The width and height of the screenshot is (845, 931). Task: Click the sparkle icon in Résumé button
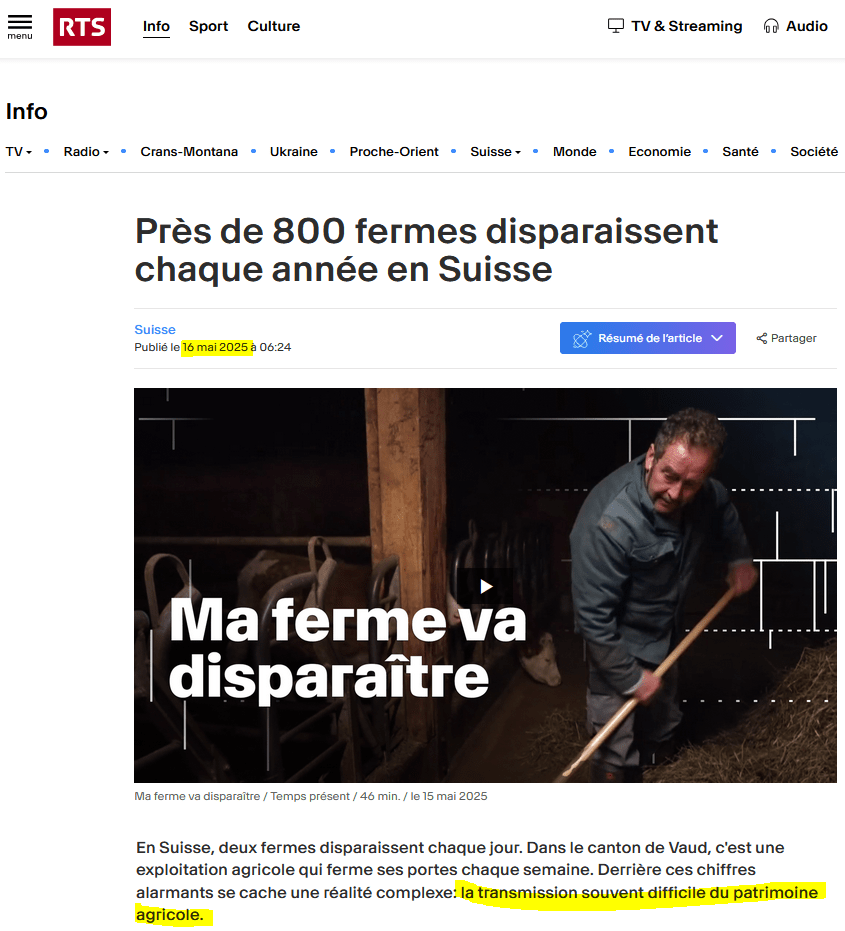581,338
